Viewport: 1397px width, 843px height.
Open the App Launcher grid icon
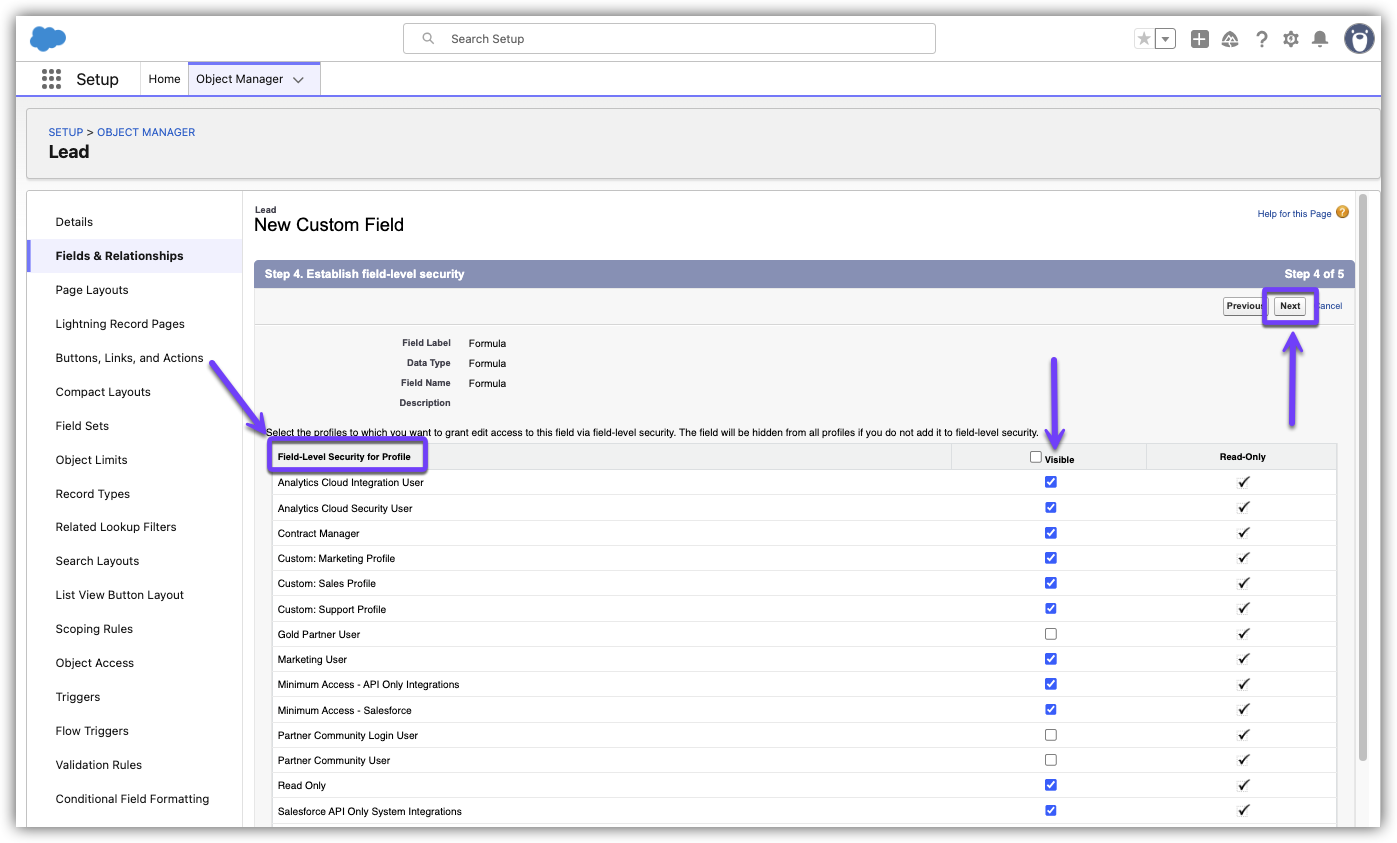click(51, 79)
